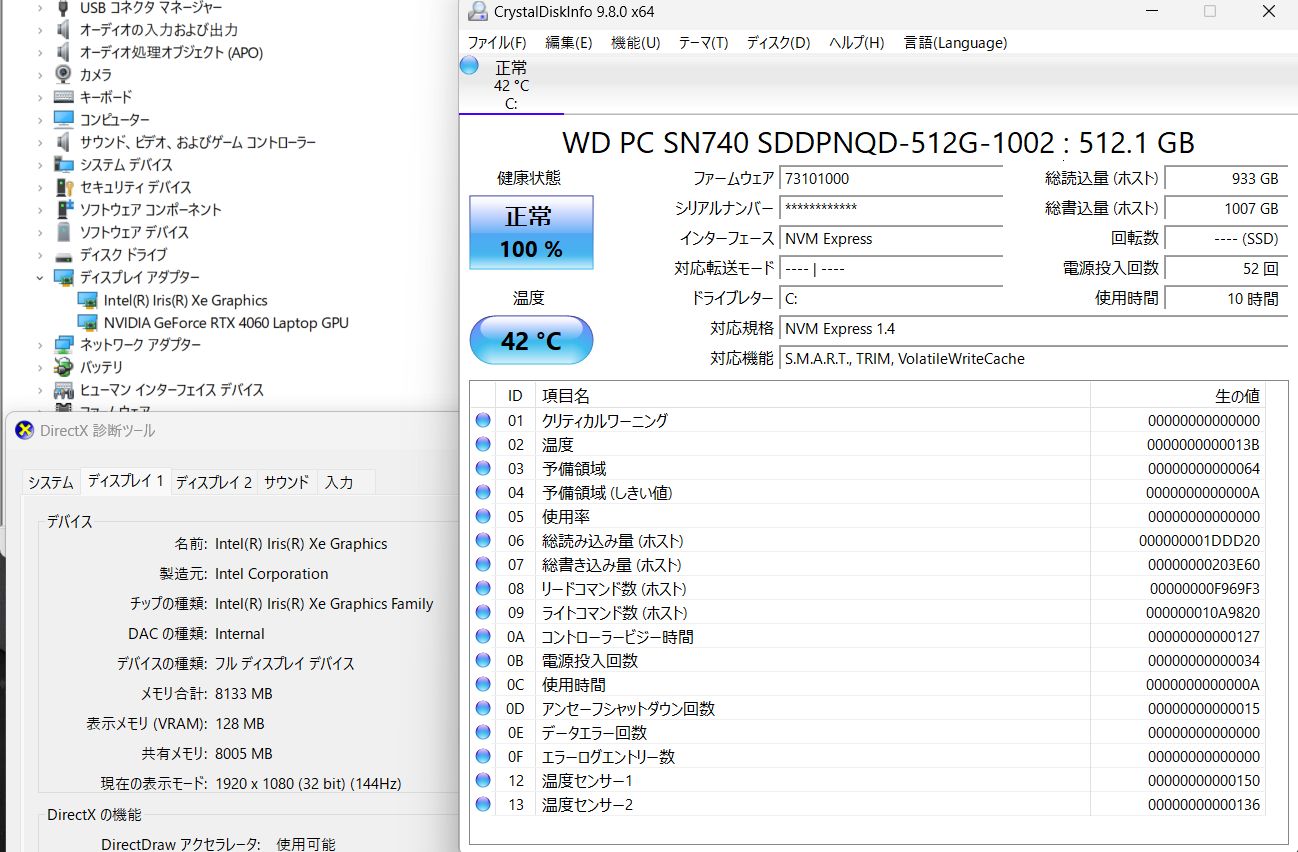The image size is (1298, 852).
Task: Click the インターフェース NVM Express field
Action: click(x=890, y=239)
